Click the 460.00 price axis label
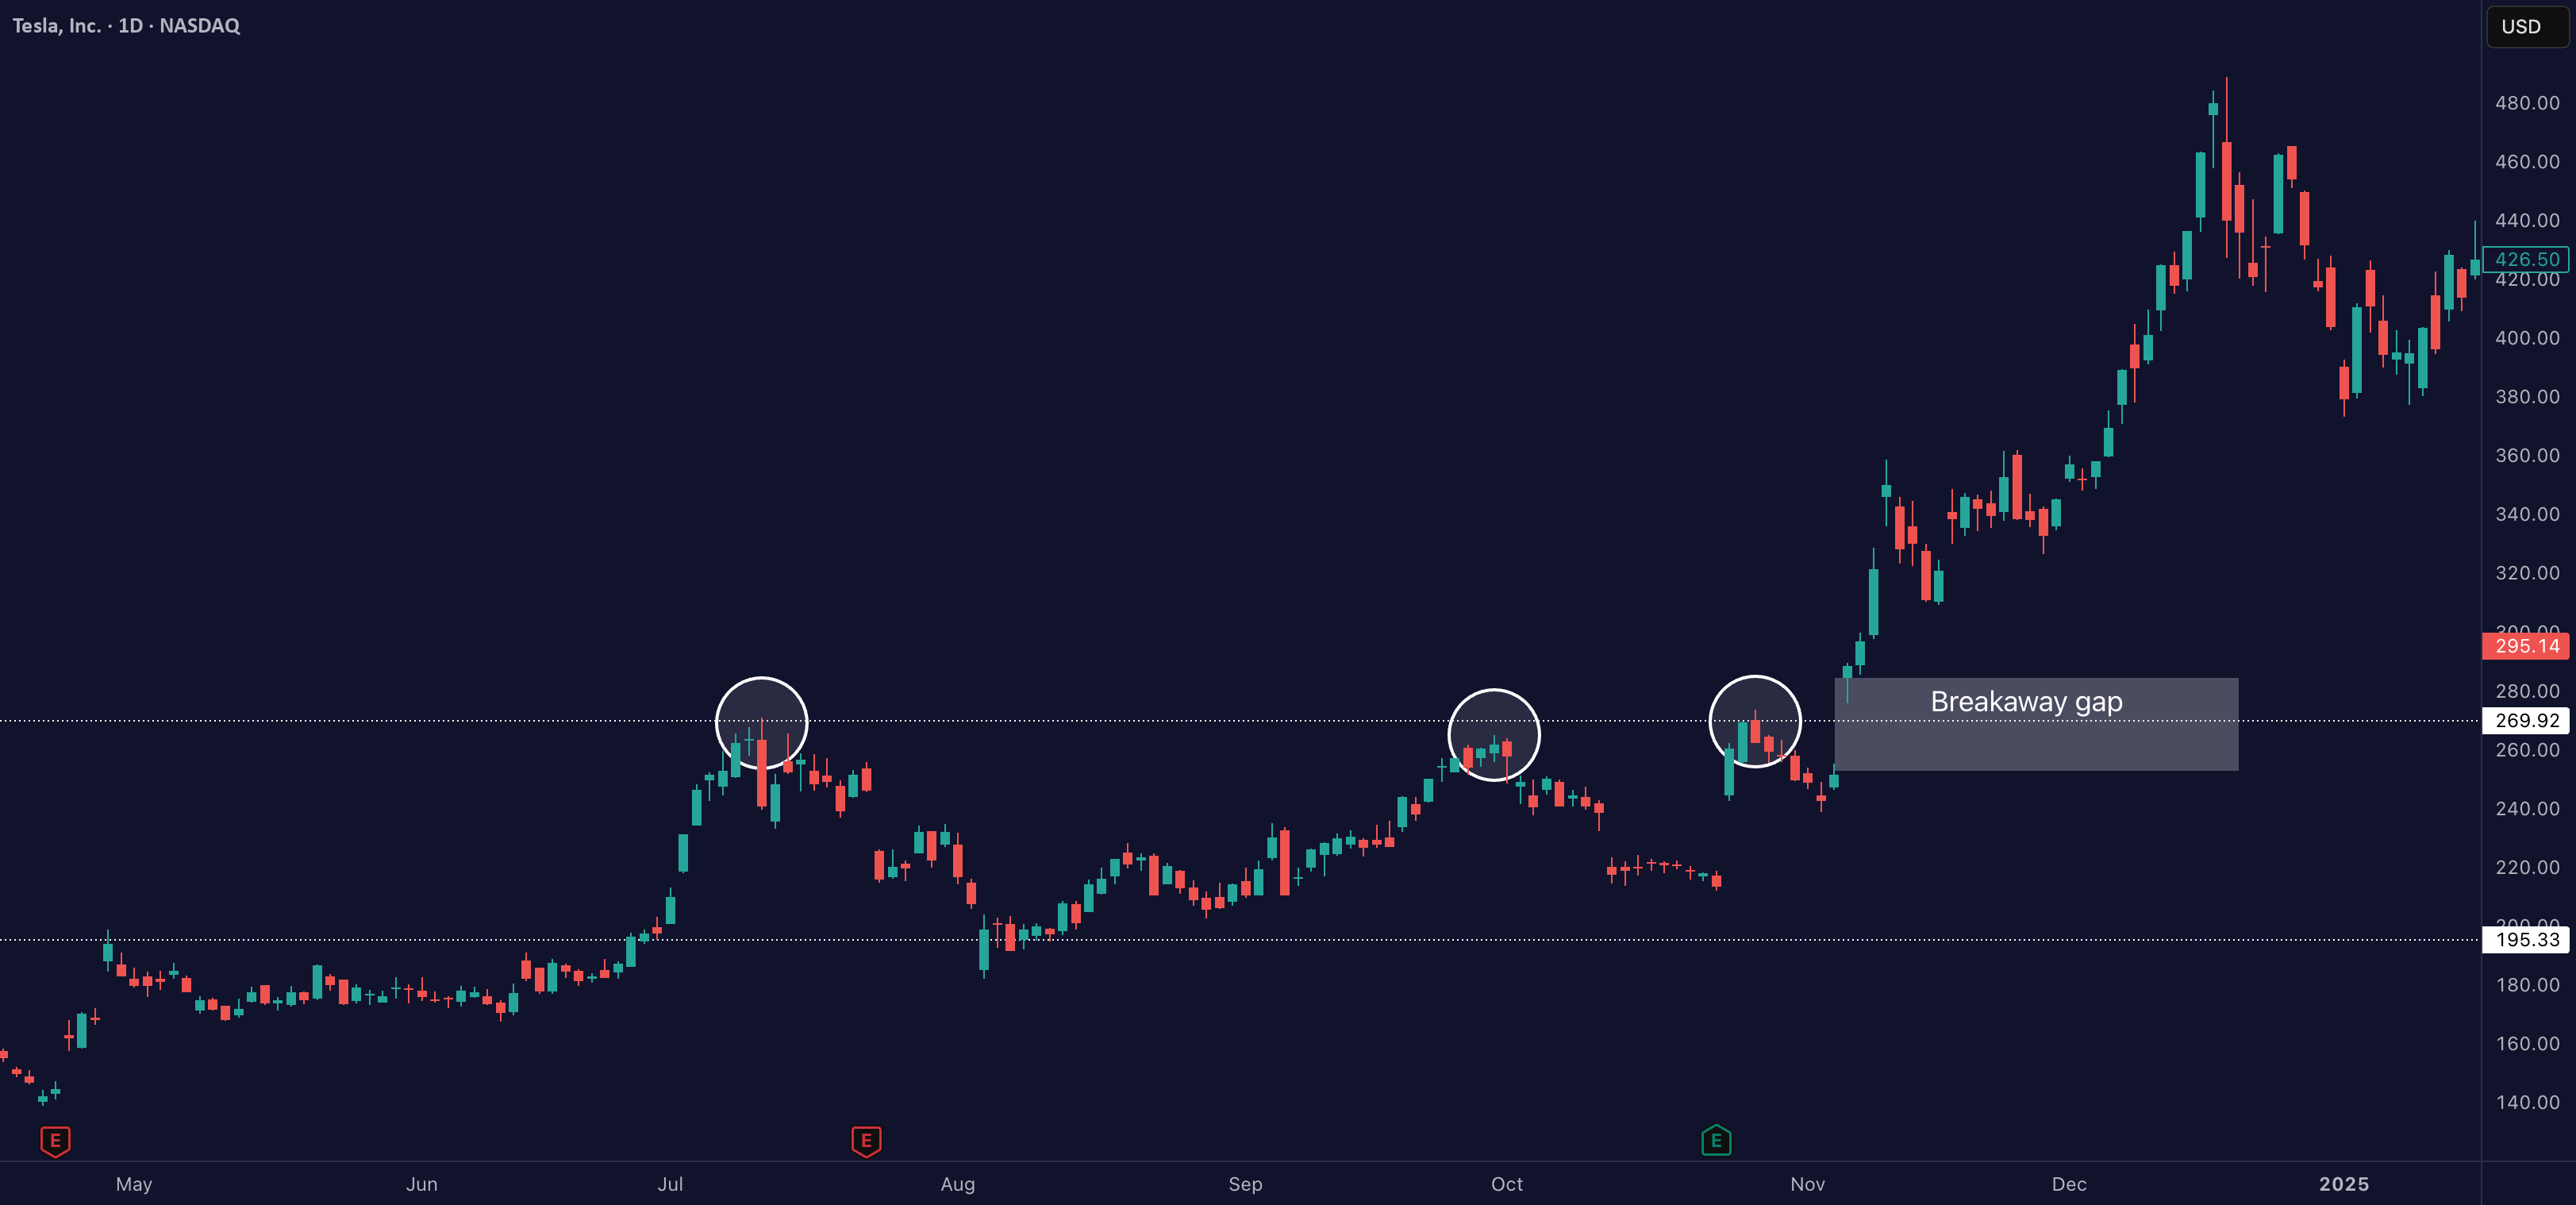Screen dimensions: 2576x1205 pyautogui.click(x=2527, y=162)
